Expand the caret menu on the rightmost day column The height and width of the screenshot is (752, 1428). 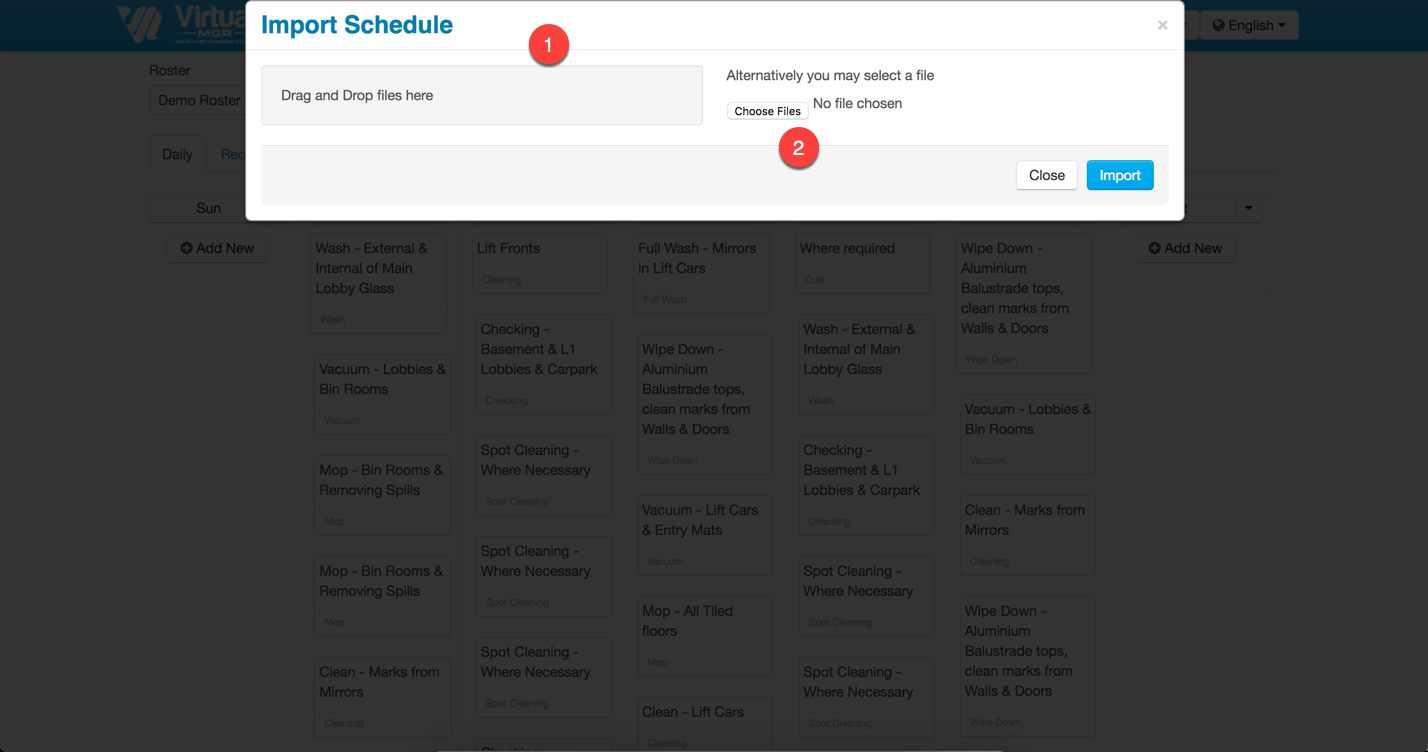tap(1248, 208)
